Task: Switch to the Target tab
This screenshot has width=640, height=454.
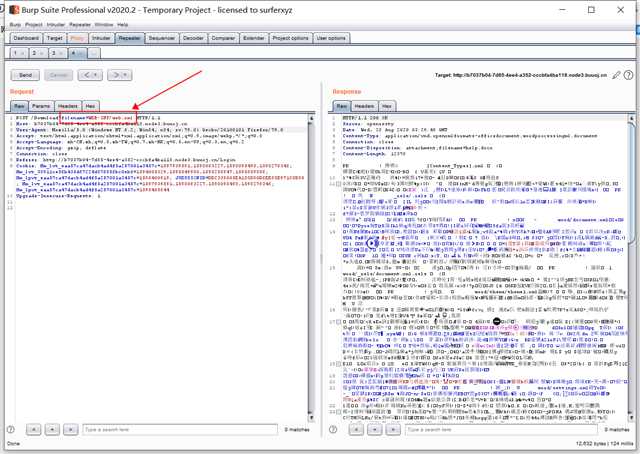Action: 54,38
